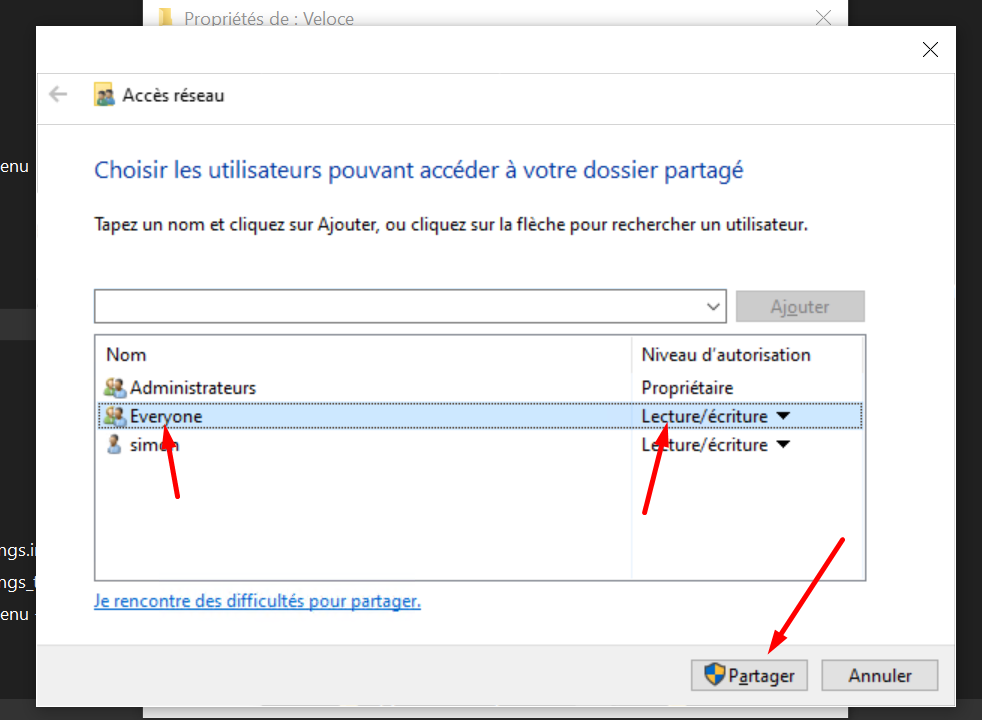Open the user name combo box arrow
This screenshot has height=720, width=982.
coord(713,307)
